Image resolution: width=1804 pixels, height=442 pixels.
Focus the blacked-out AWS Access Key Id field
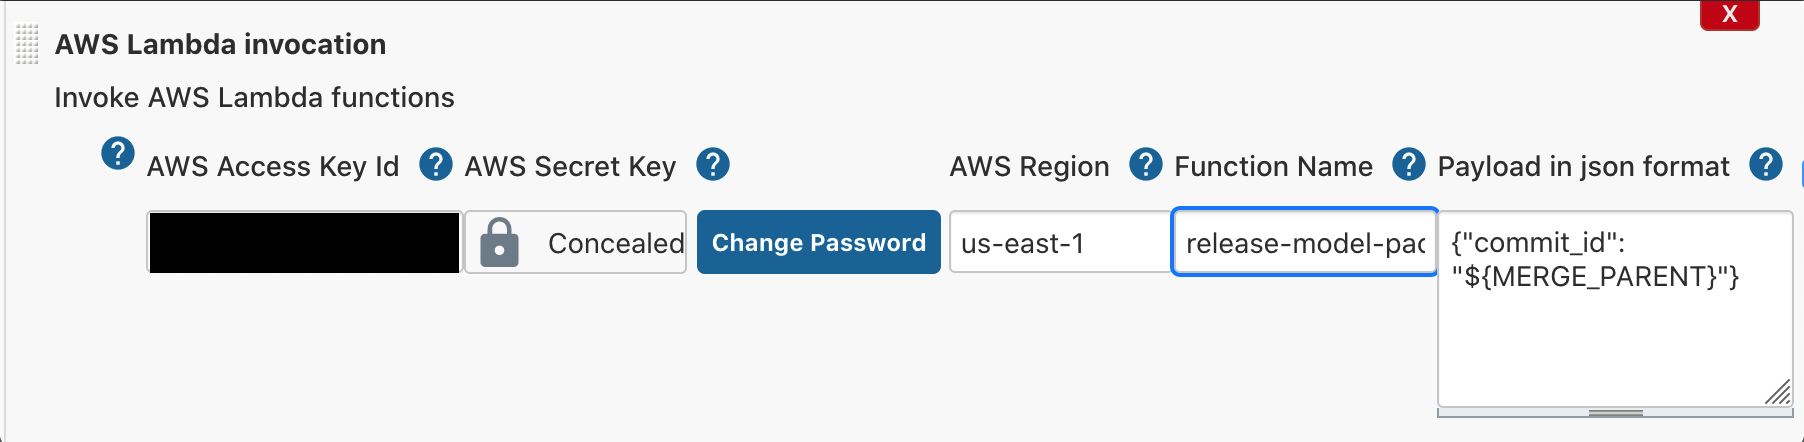pos(304,242)
